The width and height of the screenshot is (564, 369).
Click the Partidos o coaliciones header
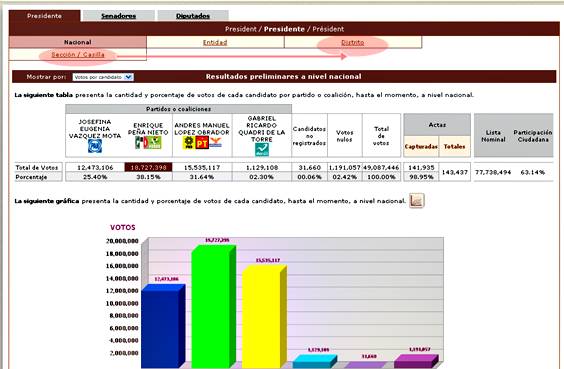click(x=178, y=109)
